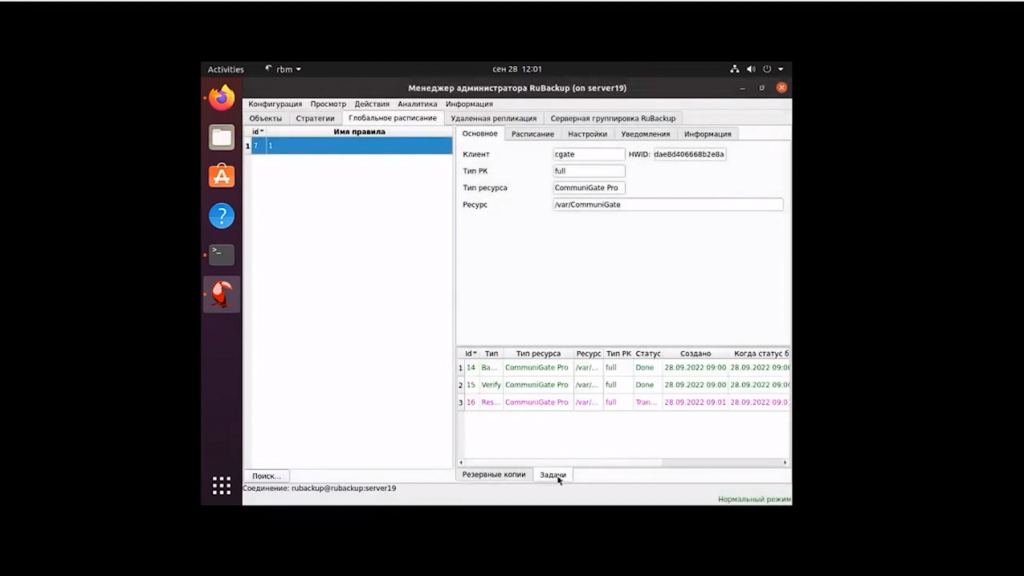Sort tasks table by Id header

470,353
